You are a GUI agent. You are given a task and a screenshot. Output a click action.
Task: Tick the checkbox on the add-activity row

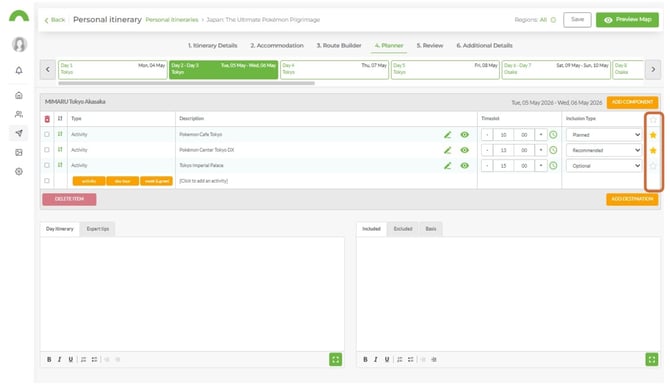tap(47, 180)
